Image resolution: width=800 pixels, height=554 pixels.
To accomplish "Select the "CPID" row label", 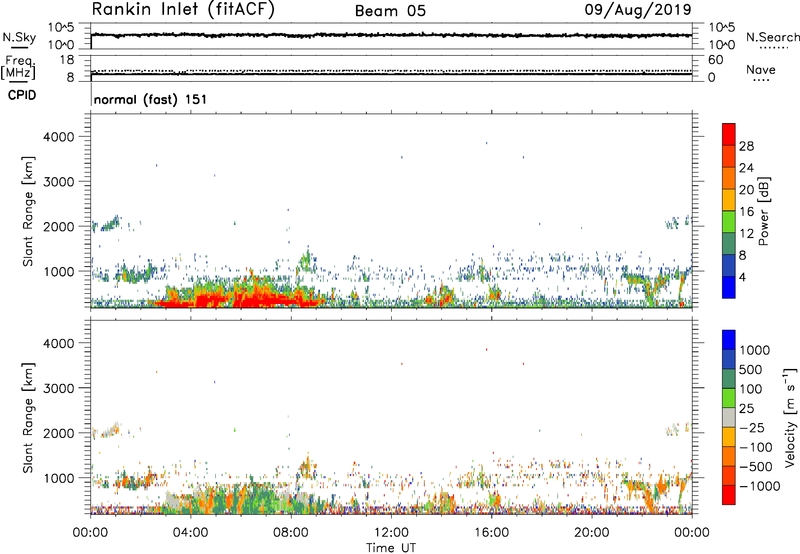I will click(22, 95).
